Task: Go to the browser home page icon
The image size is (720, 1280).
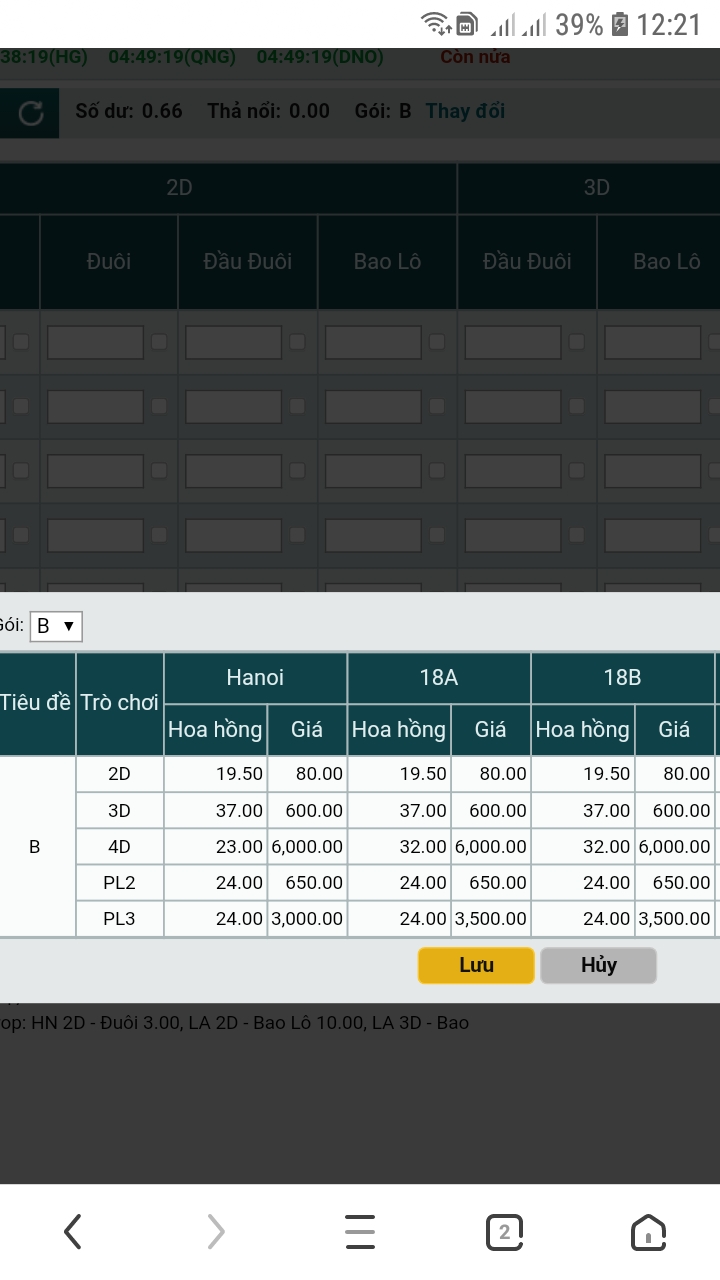Action: point(648,1232)
